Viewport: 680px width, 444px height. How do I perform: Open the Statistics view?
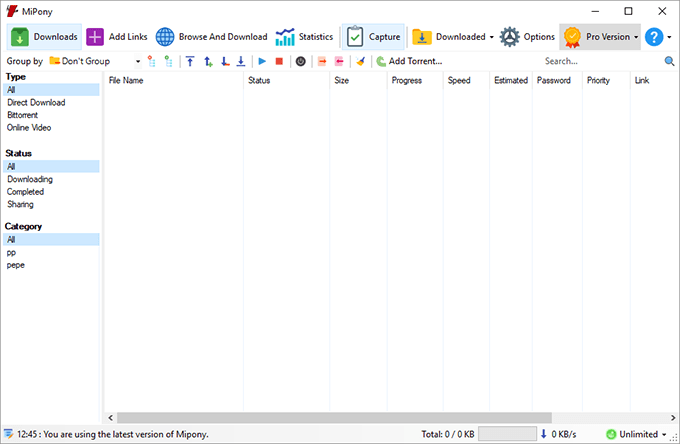[304, 37]
